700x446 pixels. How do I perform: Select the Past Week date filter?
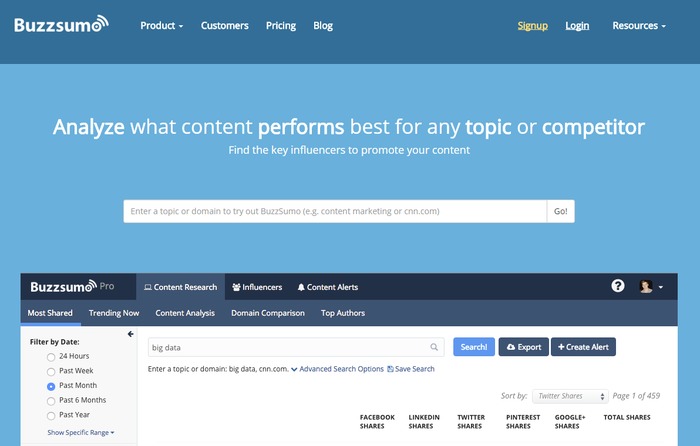pos(51,371)
